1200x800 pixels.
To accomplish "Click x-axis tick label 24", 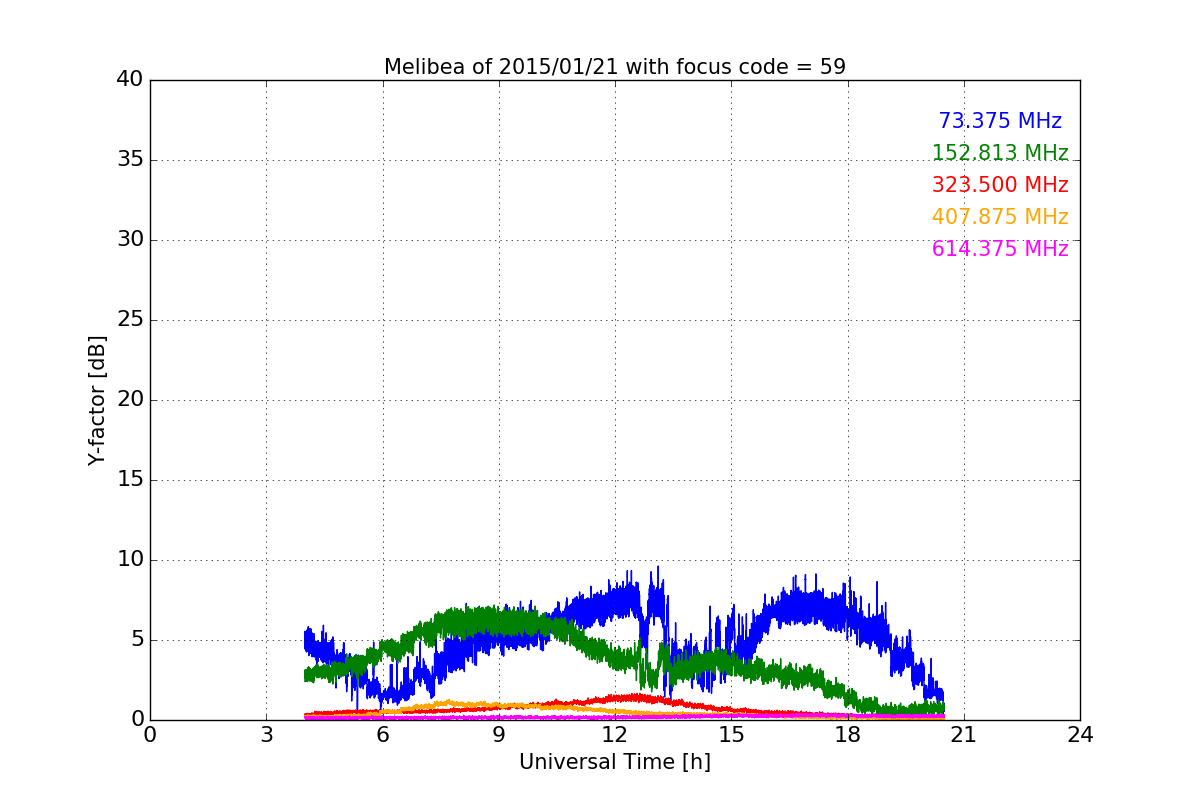I will pos(1080,734).
